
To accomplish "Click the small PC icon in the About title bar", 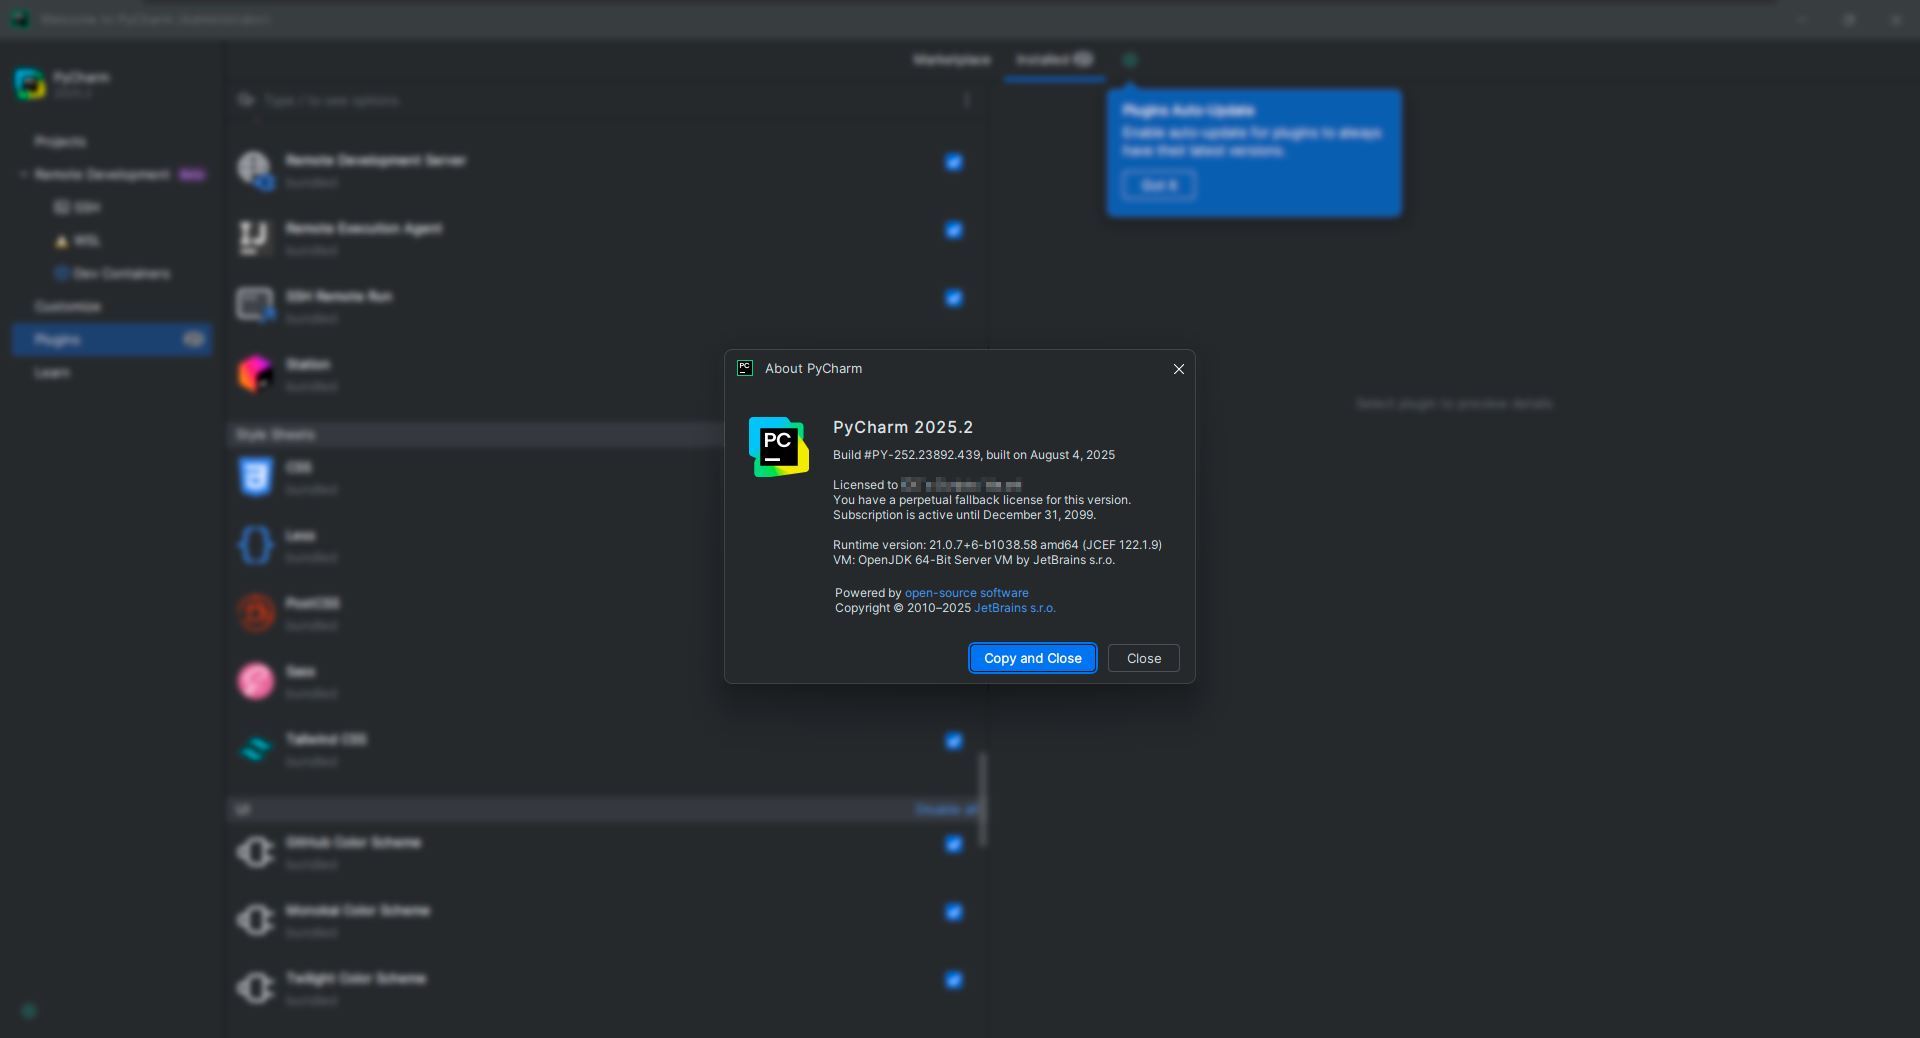I will (745, 368).
